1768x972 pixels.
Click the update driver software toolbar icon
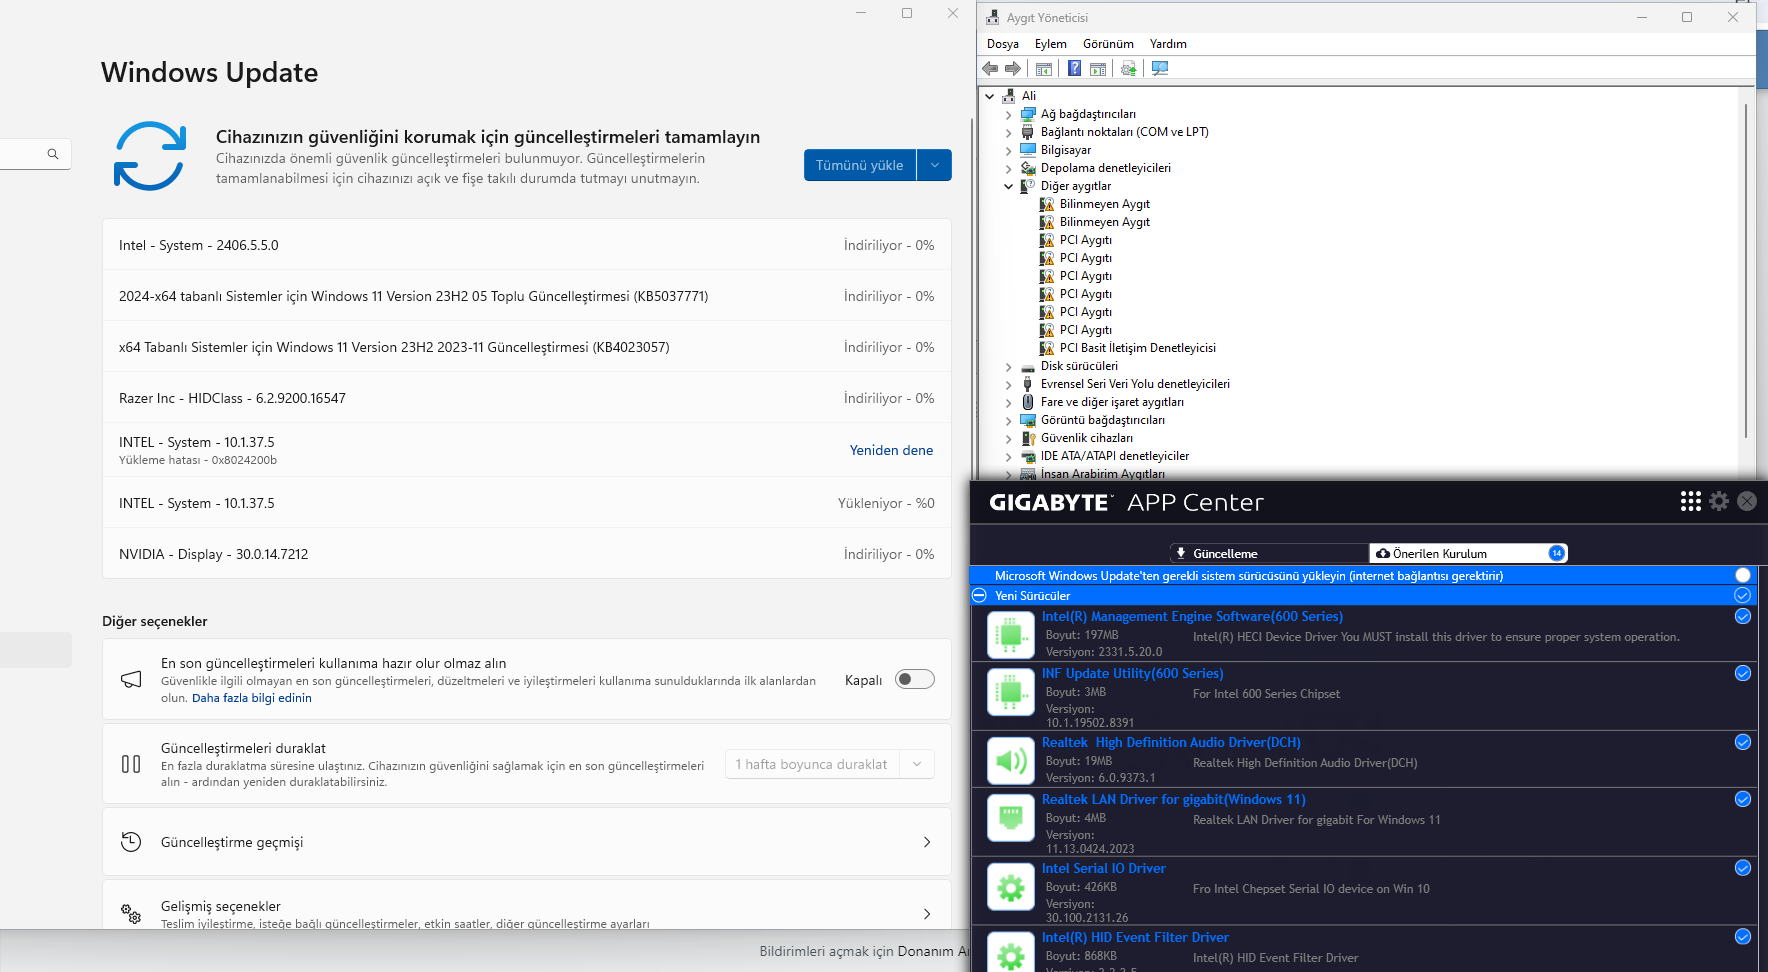pos(1129,69)
